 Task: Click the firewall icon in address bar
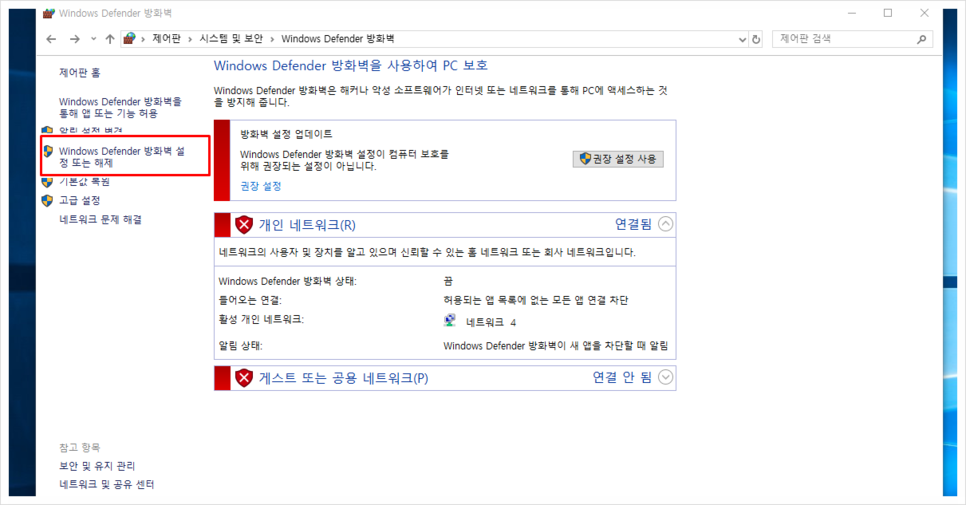129,39
